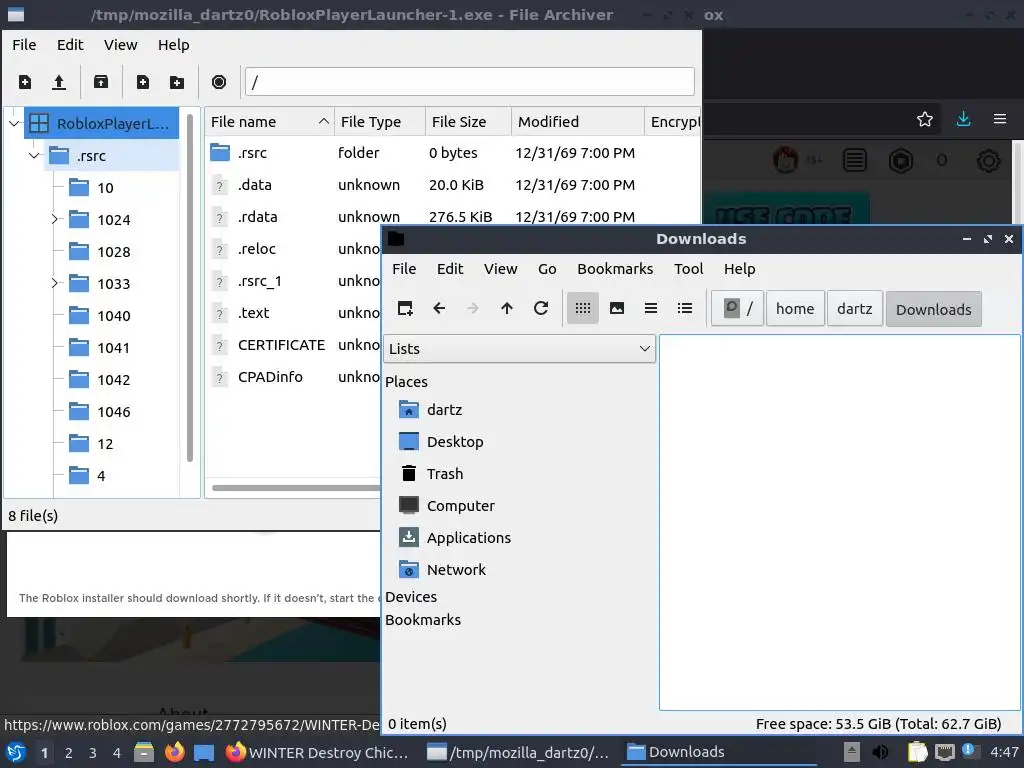Switch Downloads to detailed list view
The image size is (1024, 768).
(x=684, y=308)
